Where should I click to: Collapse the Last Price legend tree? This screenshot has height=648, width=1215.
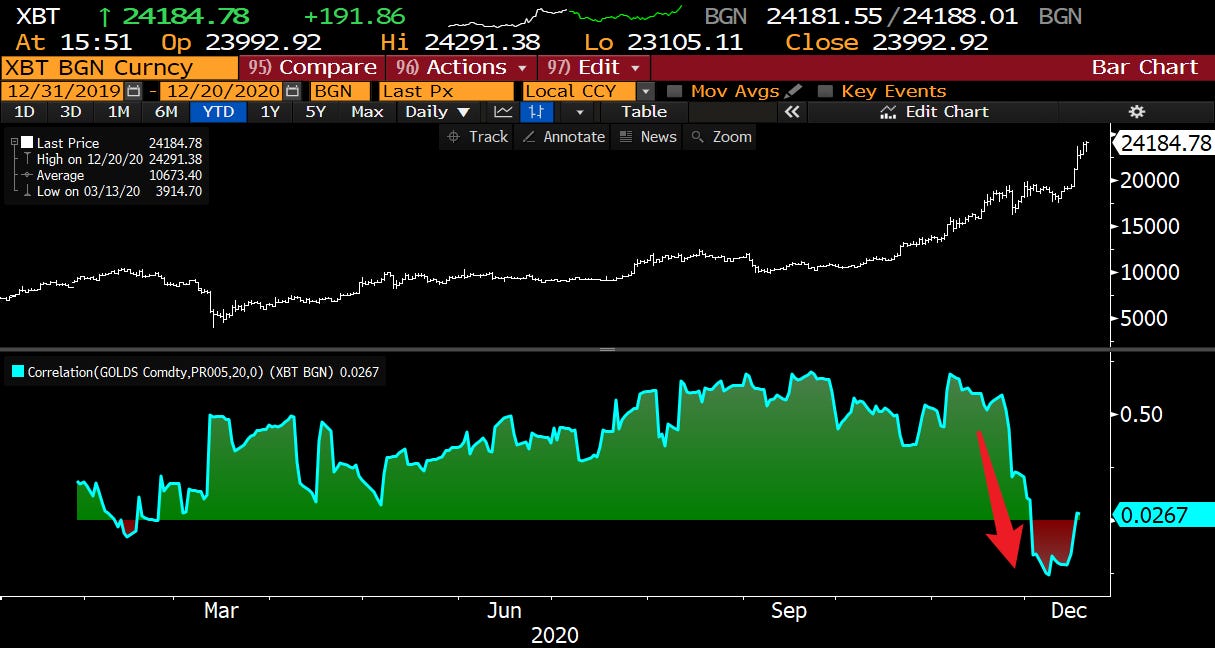[14, 143]
